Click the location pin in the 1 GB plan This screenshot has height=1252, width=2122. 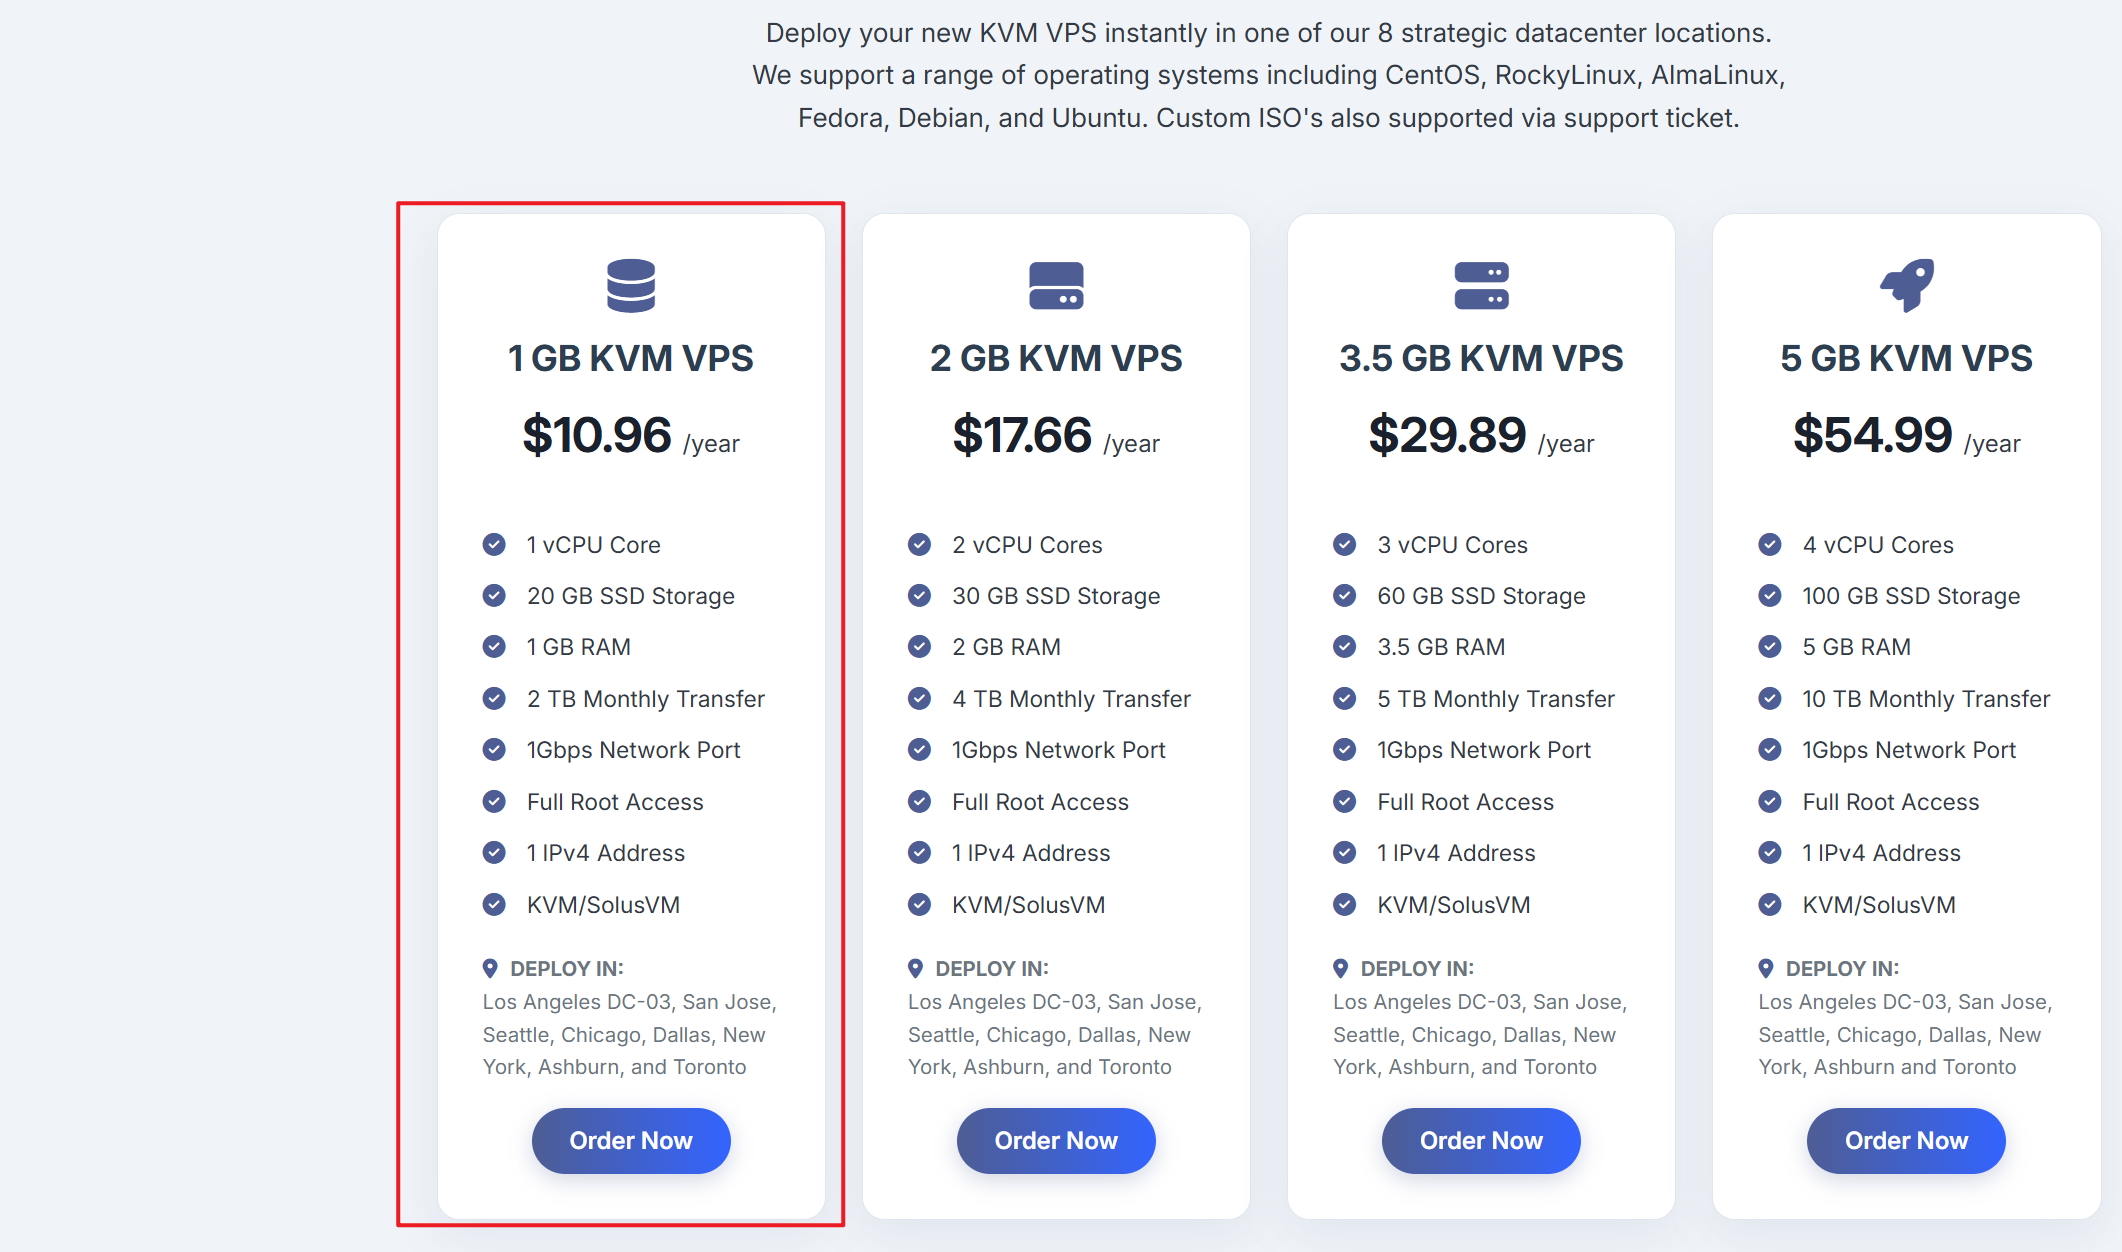490,968
